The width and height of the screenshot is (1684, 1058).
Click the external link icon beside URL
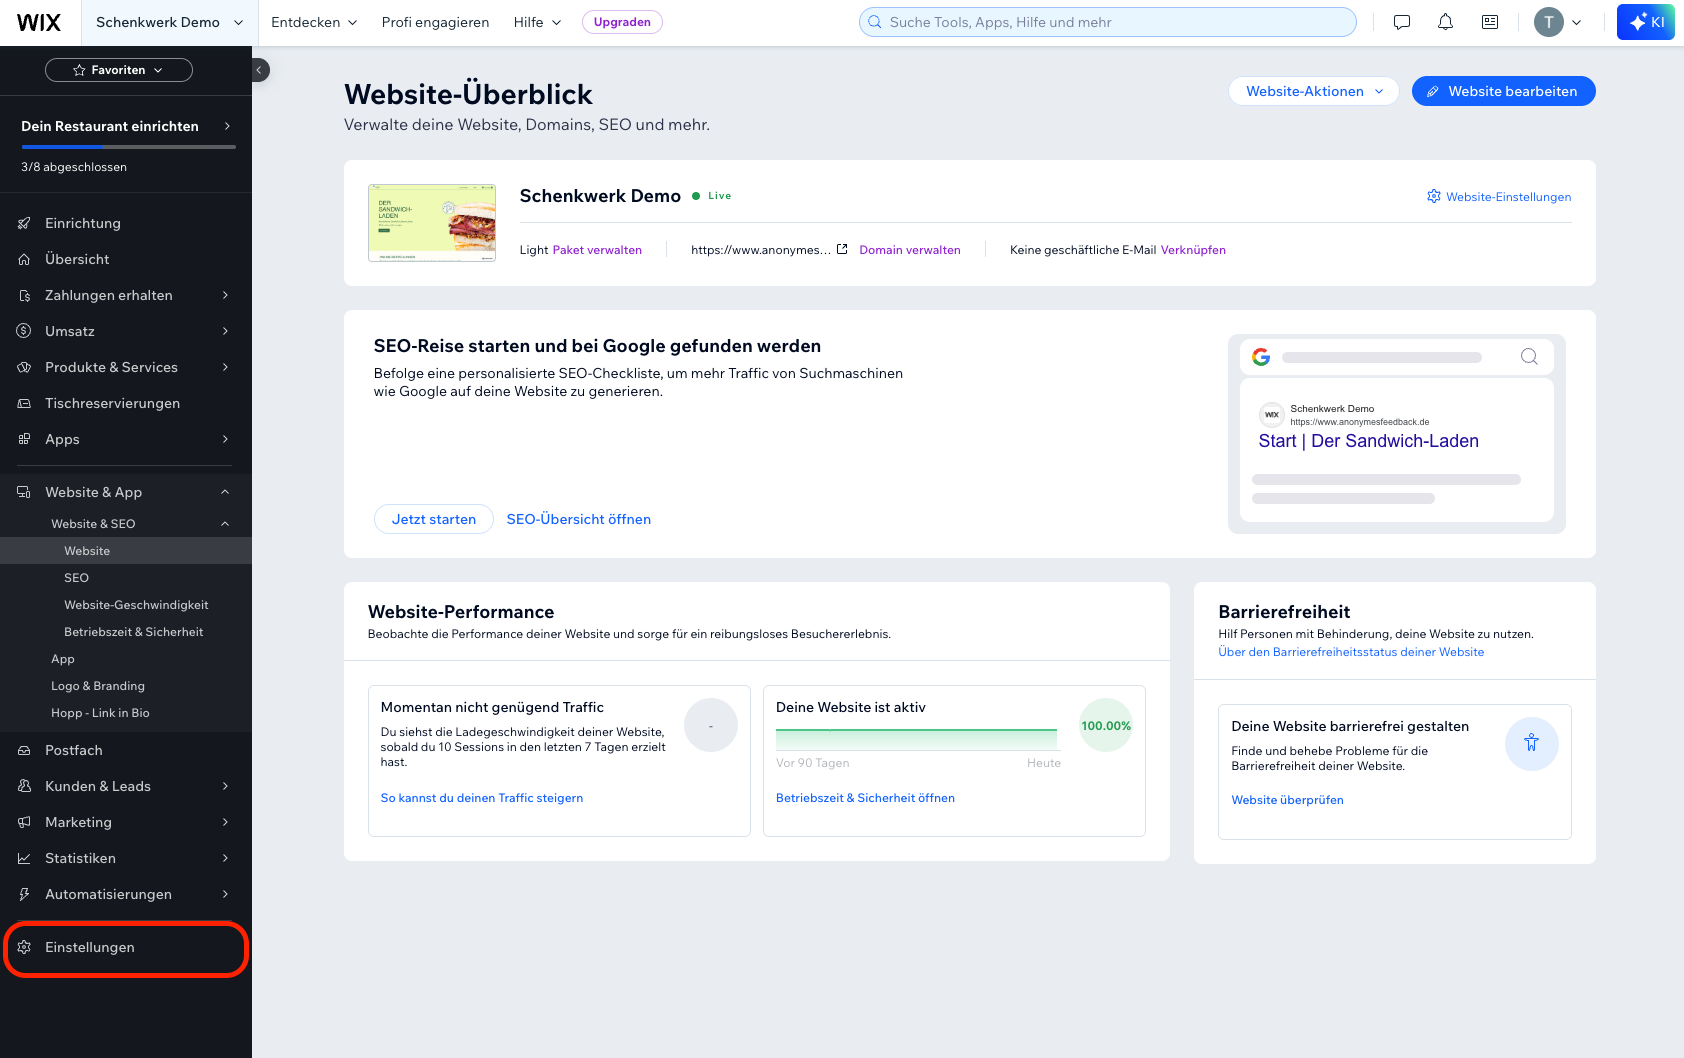pyautogui.click(x=842, y=249)
